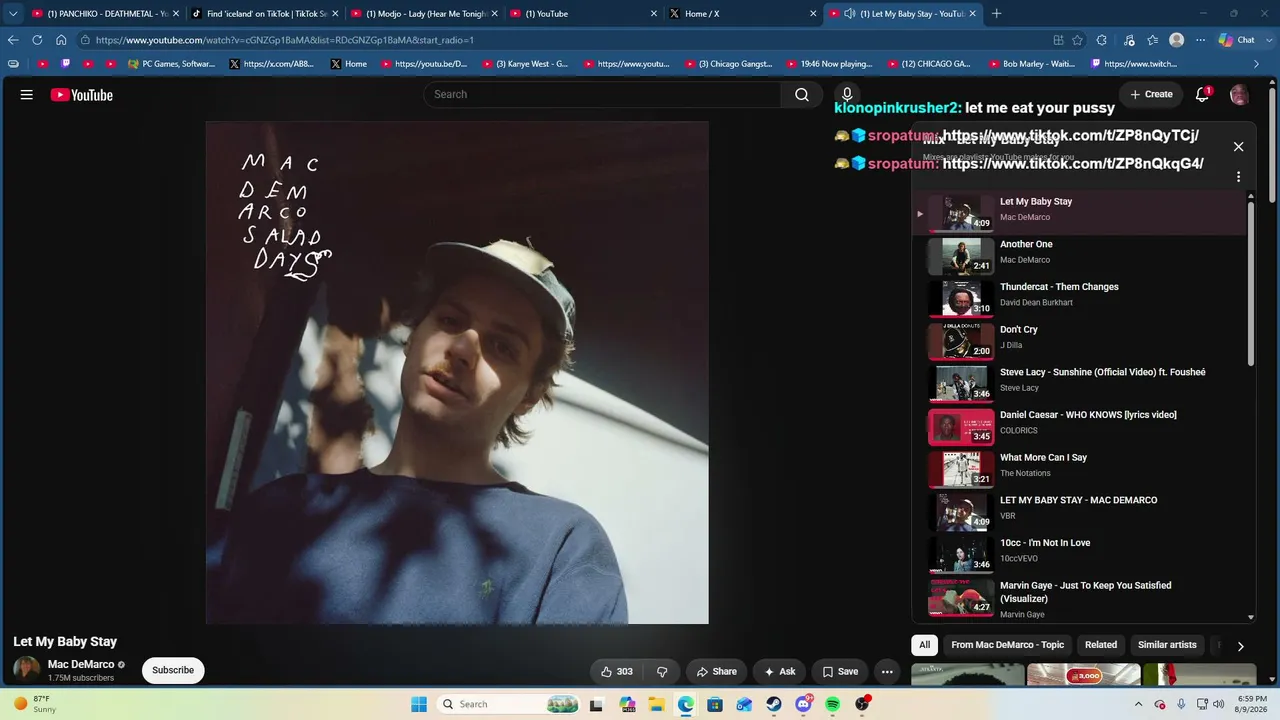Open a new browser tab
The image size is (1280, 720).
click(x=996, y=14)
